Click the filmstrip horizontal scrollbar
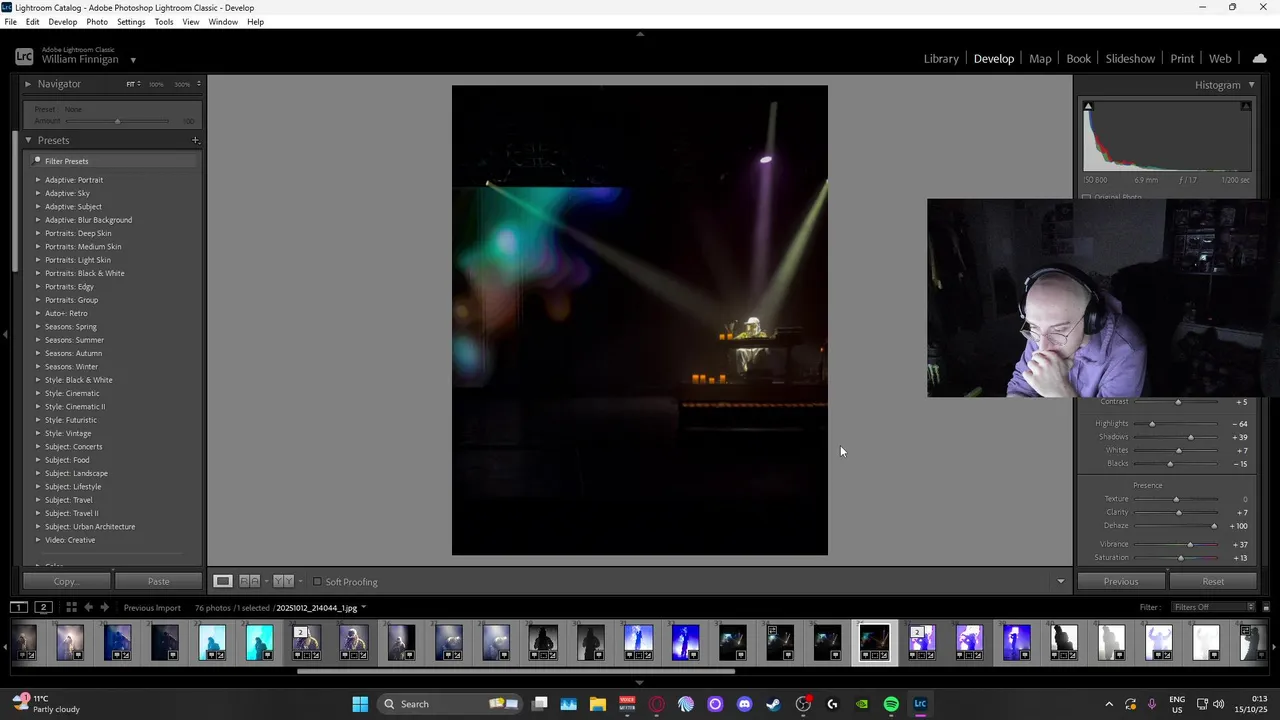1280x720 pixels. click(x=516, y=671)
